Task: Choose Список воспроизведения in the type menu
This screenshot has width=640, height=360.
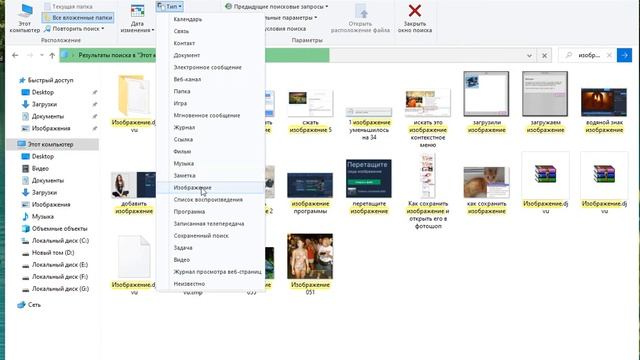Action: coord(211,200)
